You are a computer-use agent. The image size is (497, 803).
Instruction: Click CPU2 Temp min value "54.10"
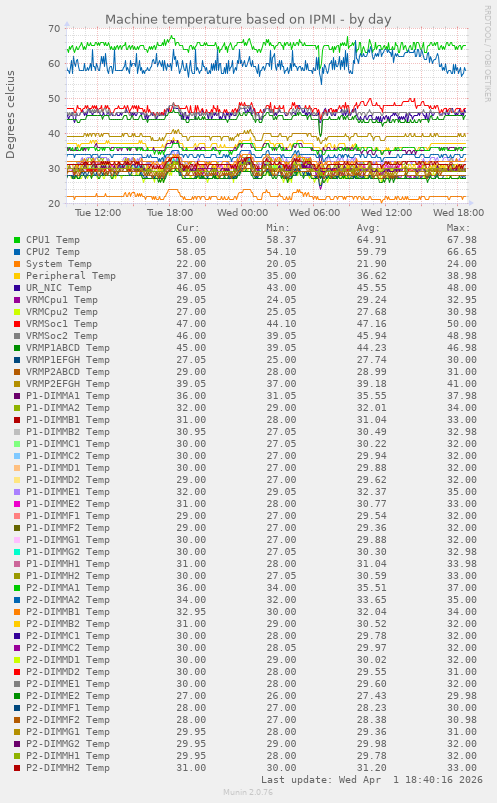tap(281, 252)
